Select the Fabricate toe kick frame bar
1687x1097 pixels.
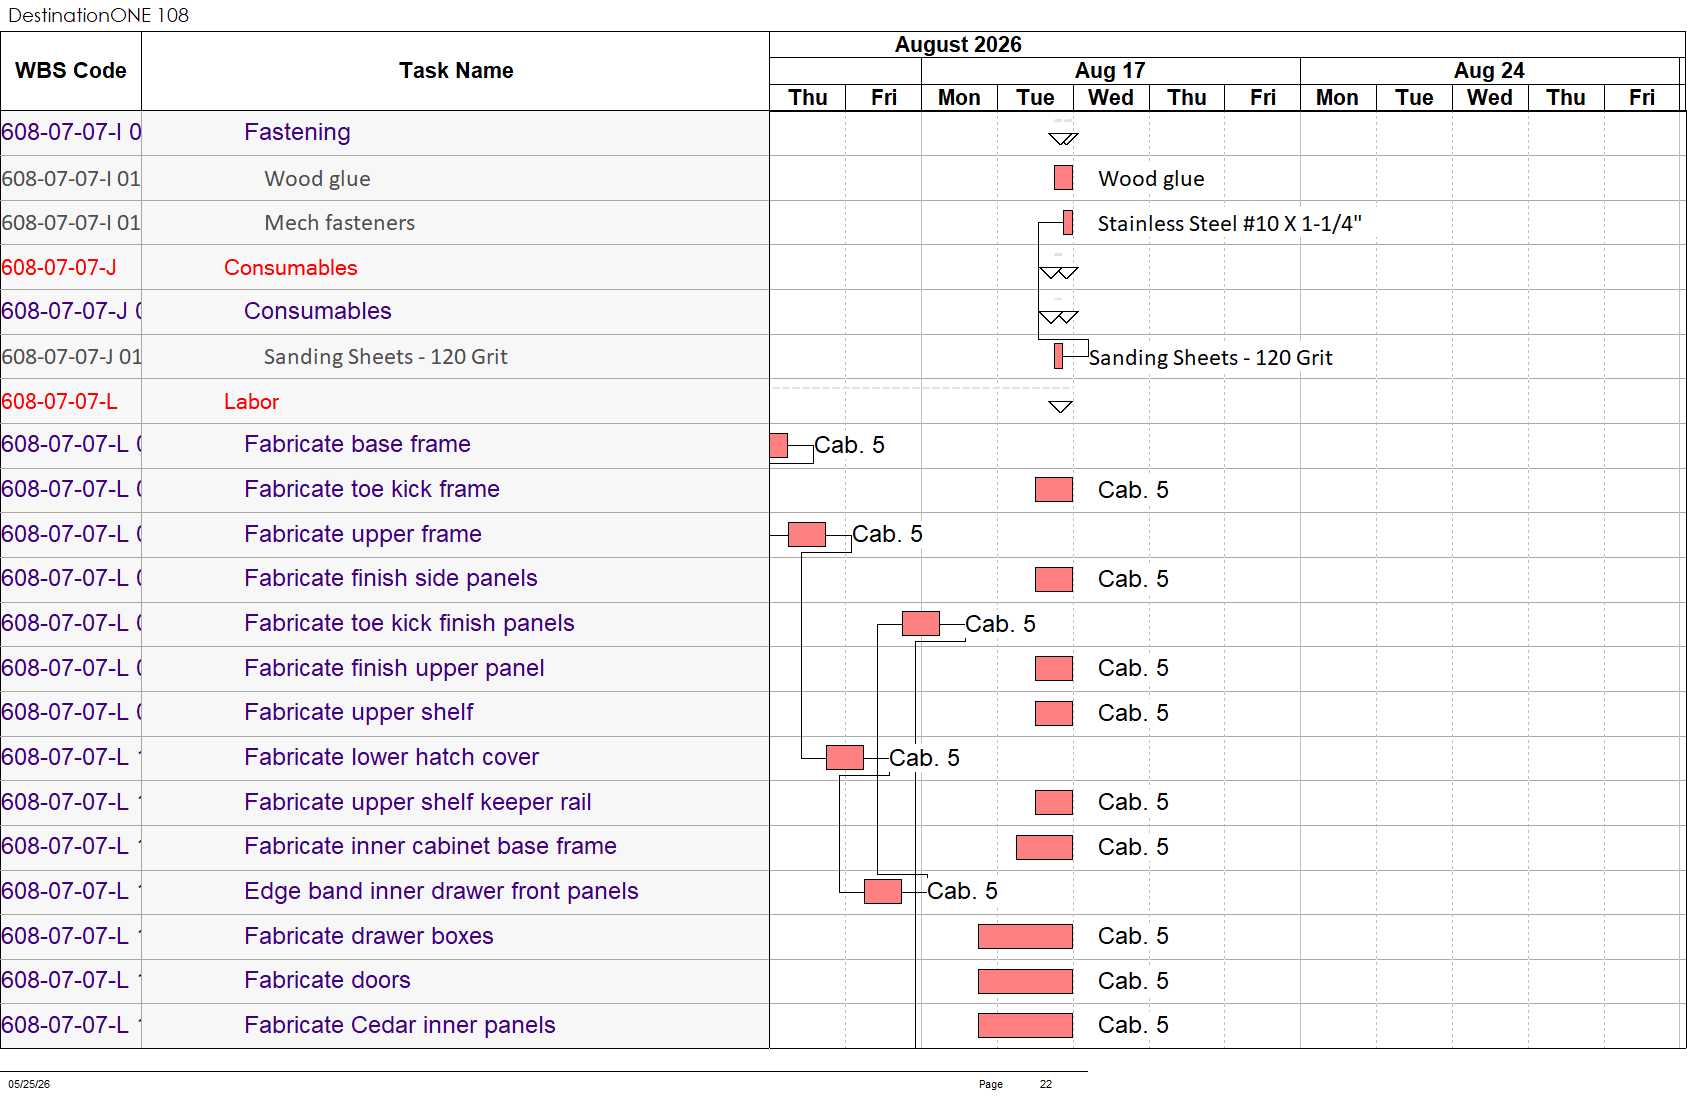click(1054, 489)
